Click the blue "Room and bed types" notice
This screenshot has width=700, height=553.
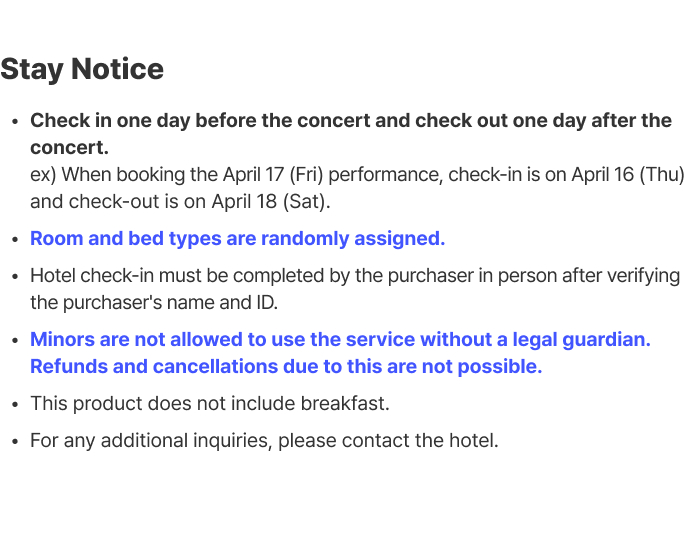[237, 239]
